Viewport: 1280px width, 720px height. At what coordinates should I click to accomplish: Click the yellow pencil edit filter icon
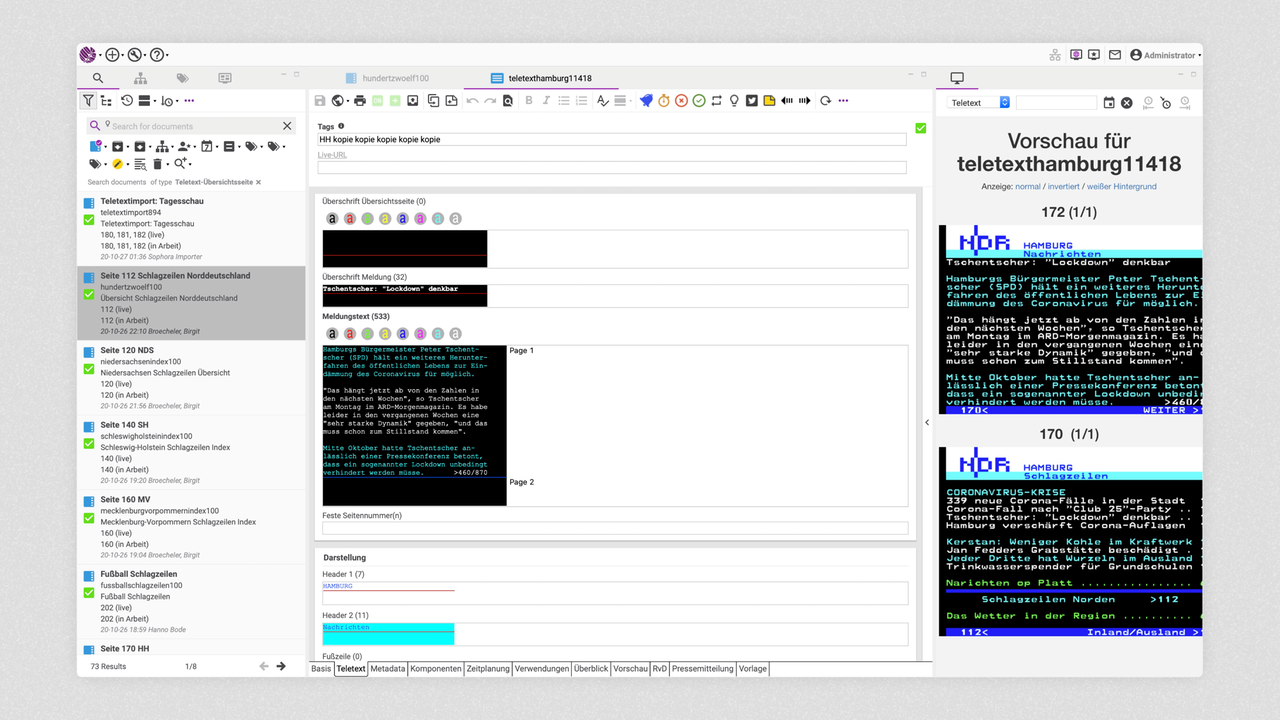pos(117,164)
